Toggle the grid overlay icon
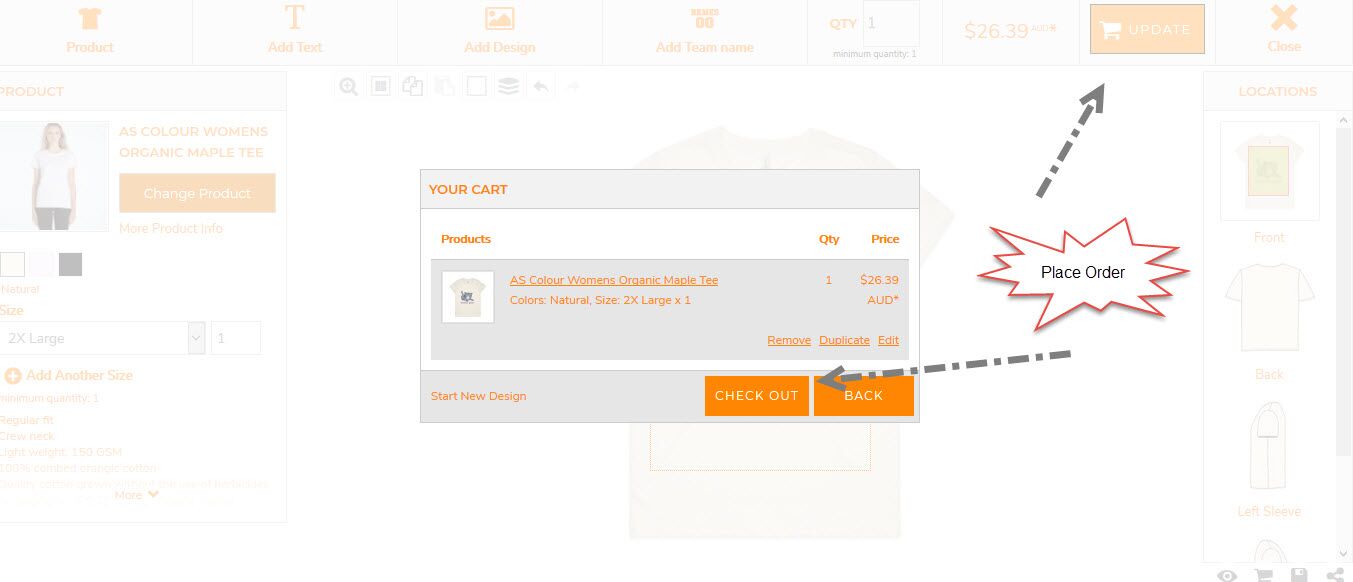The height and width of the screenshot is (582, 1353). tap(380, 86)
